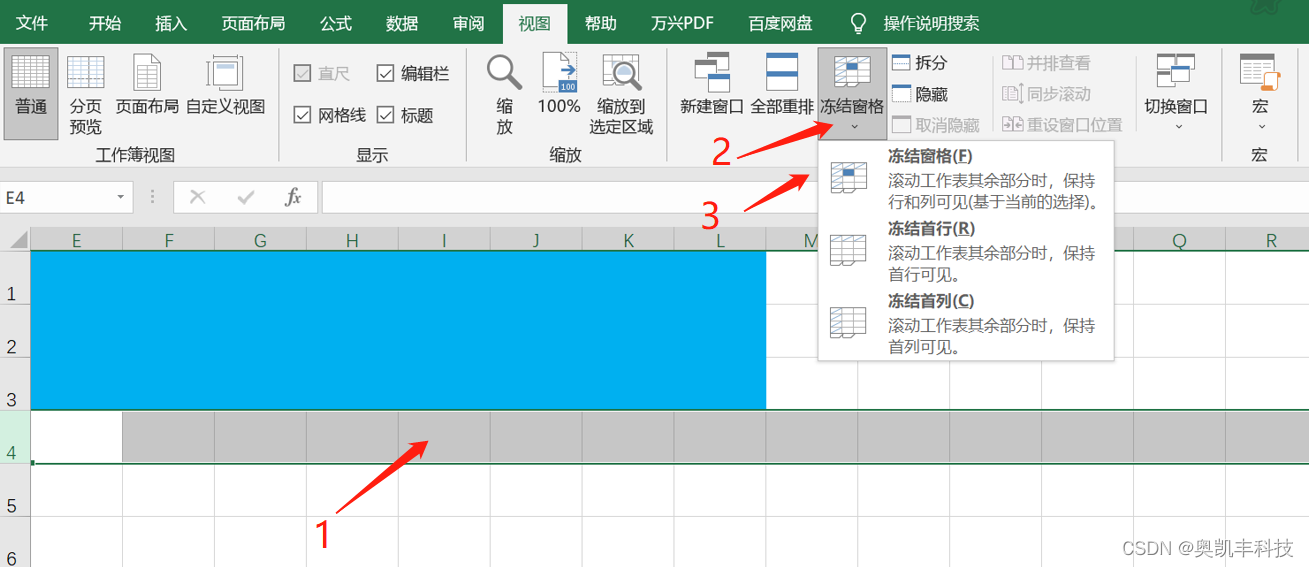Choose Freeze Top Row (冻结首行)

click(x=965, y=252)
